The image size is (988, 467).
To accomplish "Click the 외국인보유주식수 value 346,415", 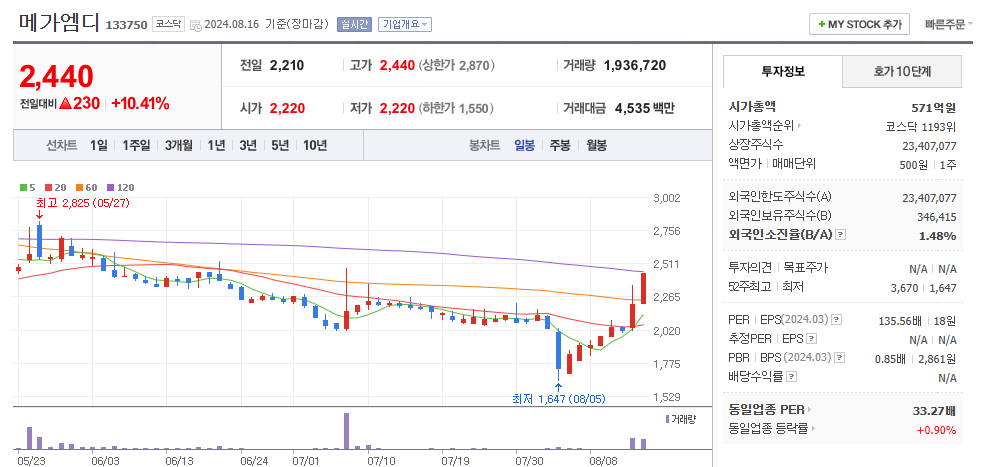I will tap(935, 217).
